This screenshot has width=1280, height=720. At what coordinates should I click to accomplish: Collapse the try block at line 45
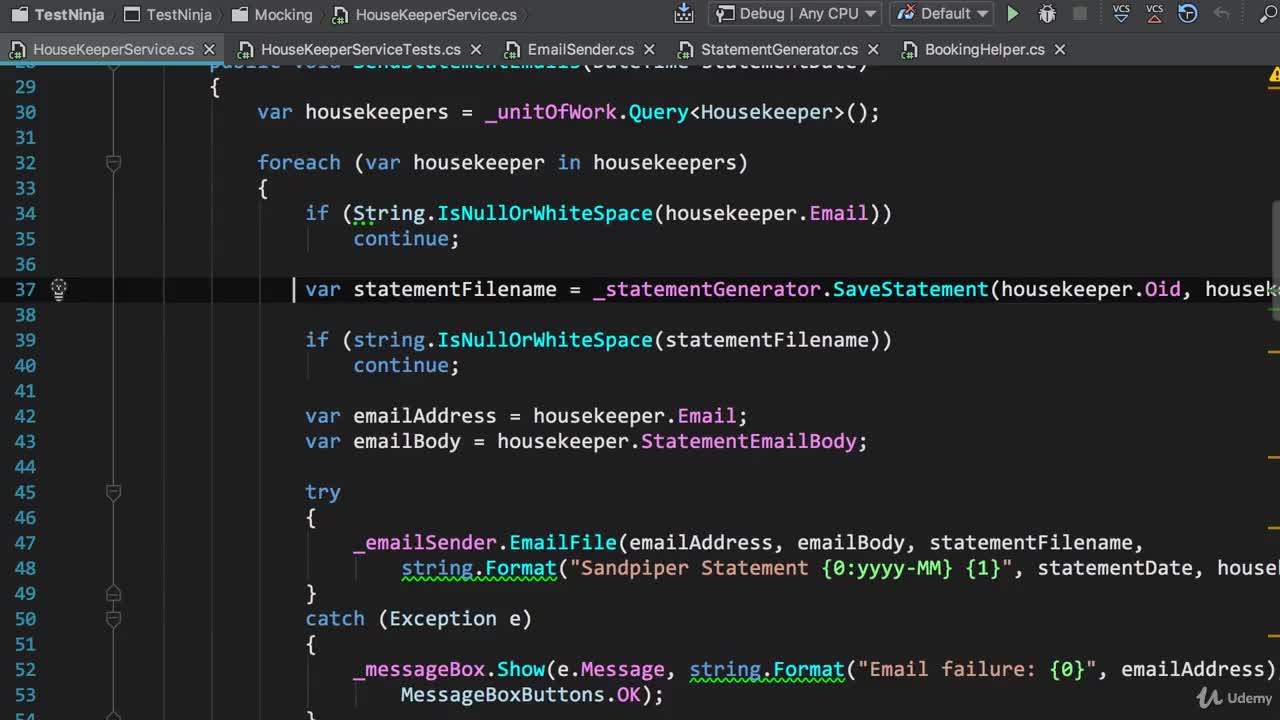pos(113,492)
